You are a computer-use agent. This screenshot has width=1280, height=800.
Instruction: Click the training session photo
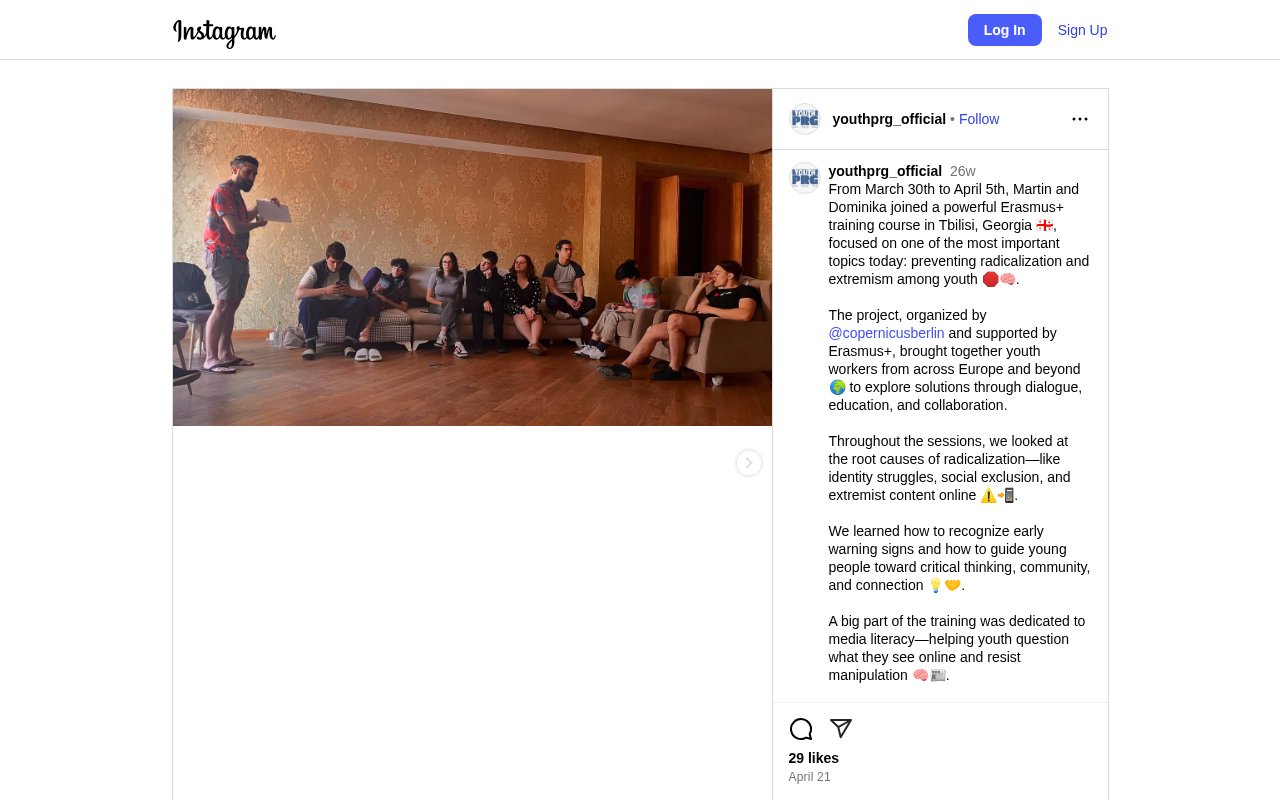coord(472,257)
